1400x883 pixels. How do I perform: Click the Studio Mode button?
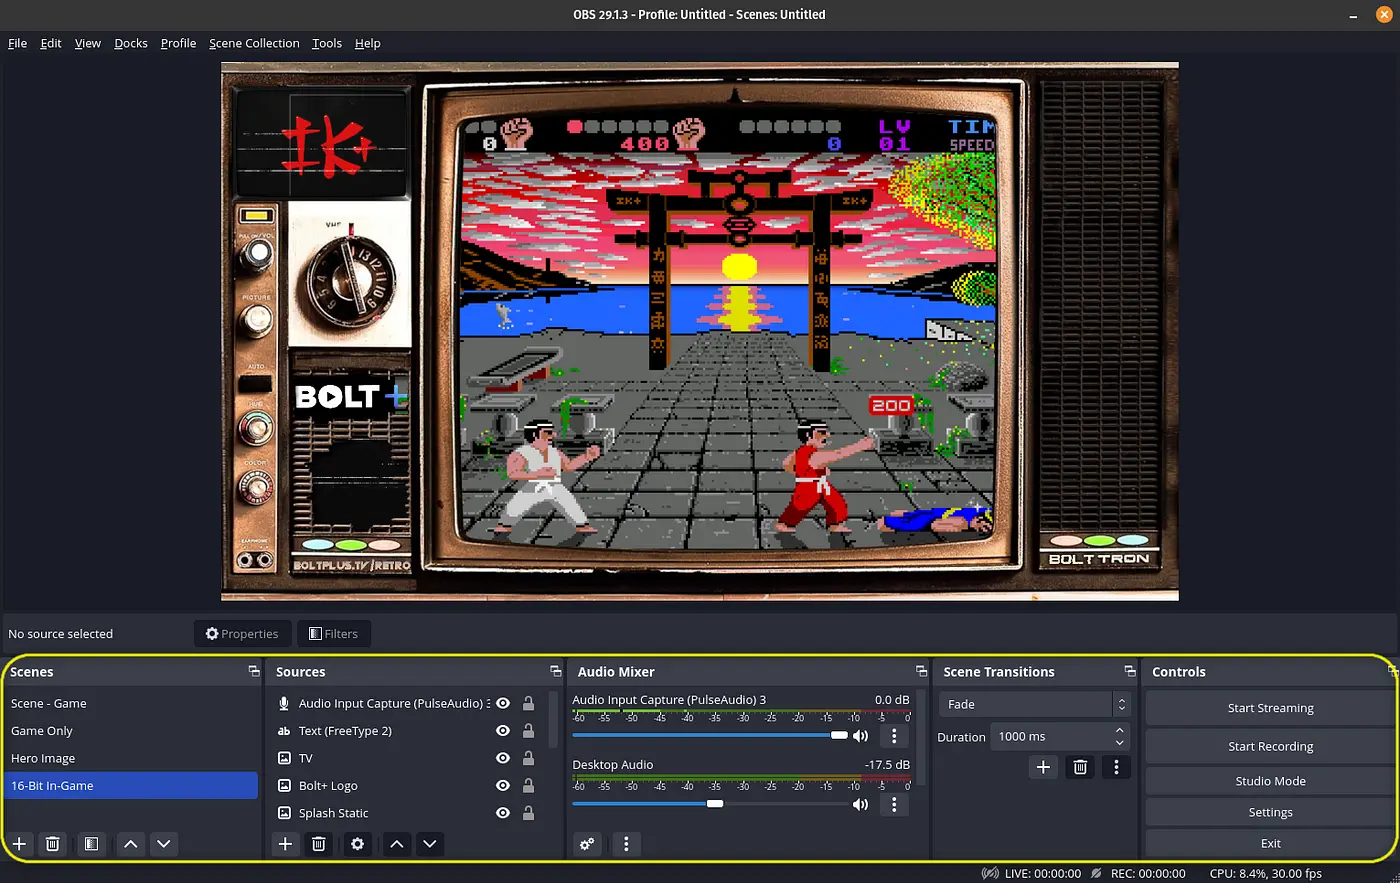[1270, 781]
